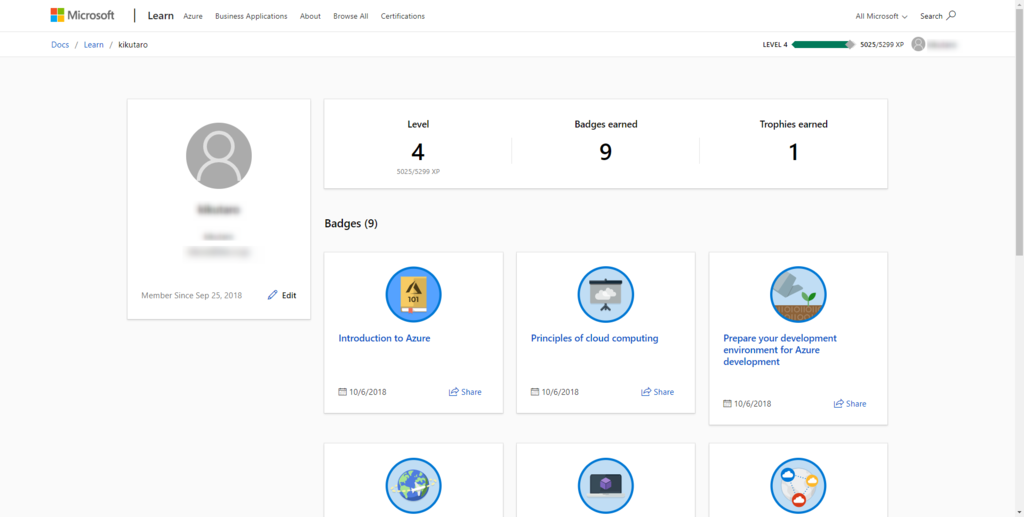Open the Principles of cloud computing badge icon
Screen dimensions: 1024x517
tap(605, 294)
